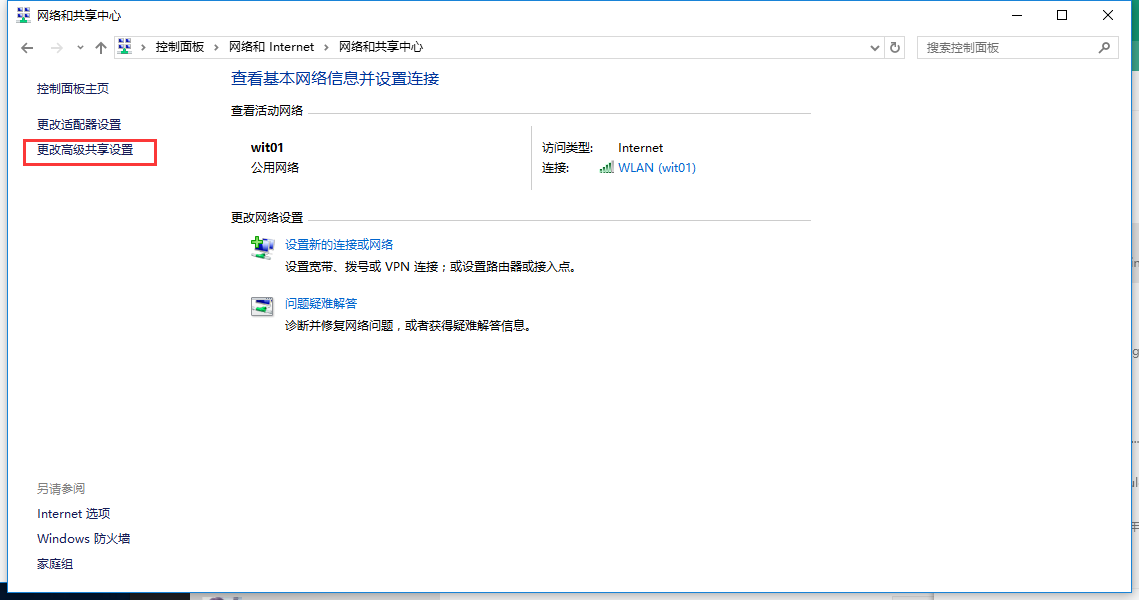Open Windows 防火墙 link
This screenshot has width=1139, height=600.
[x=84, y=539]
